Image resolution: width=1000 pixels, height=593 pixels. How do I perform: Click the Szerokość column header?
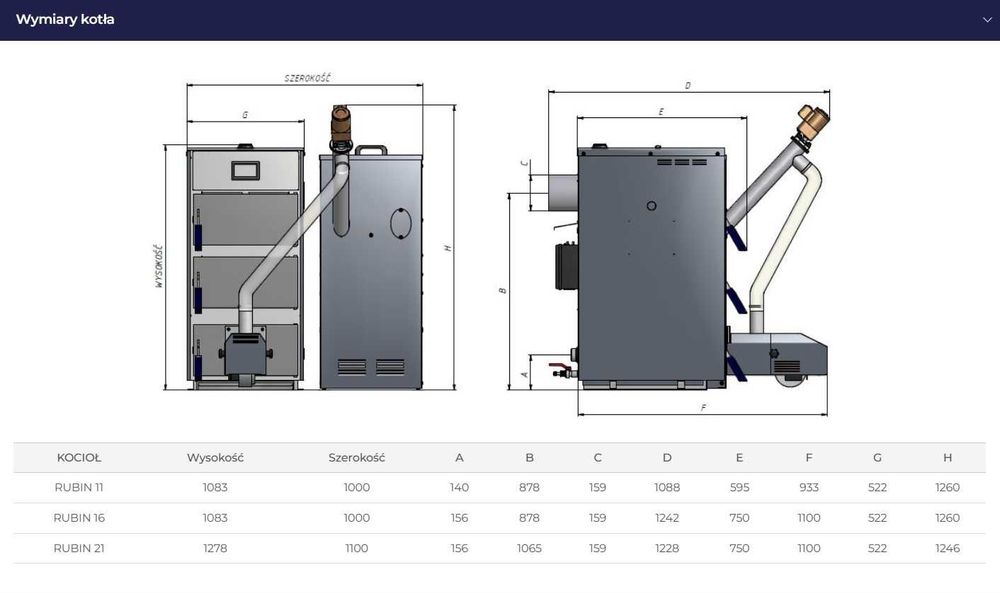click(357, 458)
